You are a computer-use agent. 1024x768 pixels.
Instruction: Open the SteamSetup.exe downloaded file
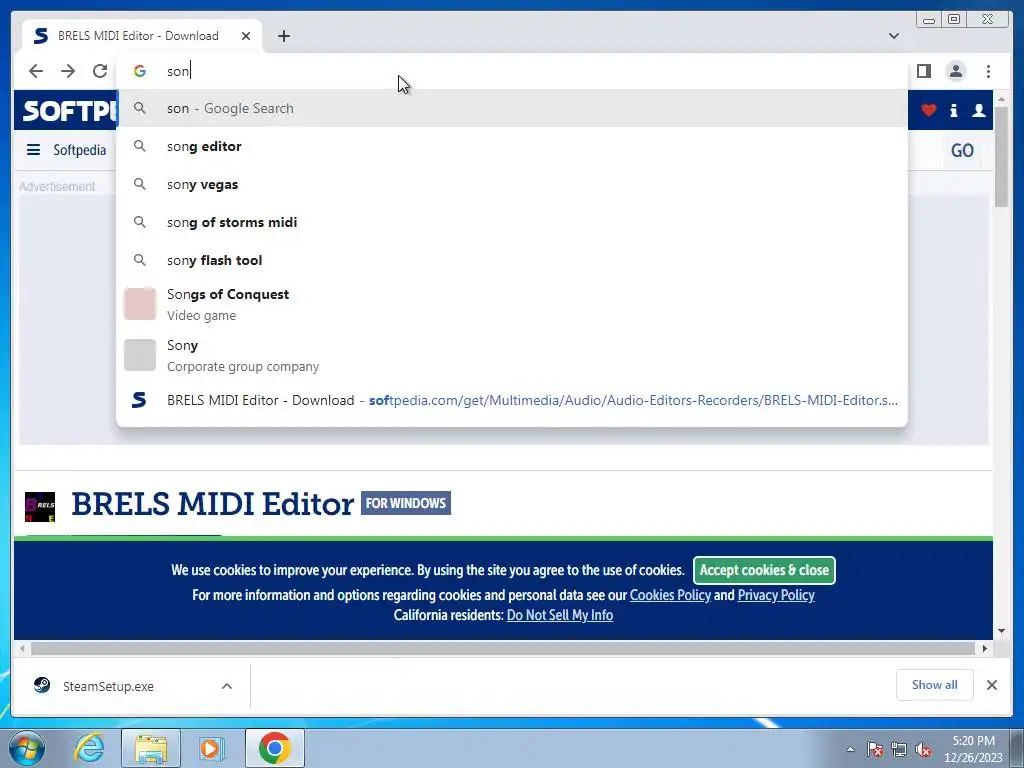(108, 686)
